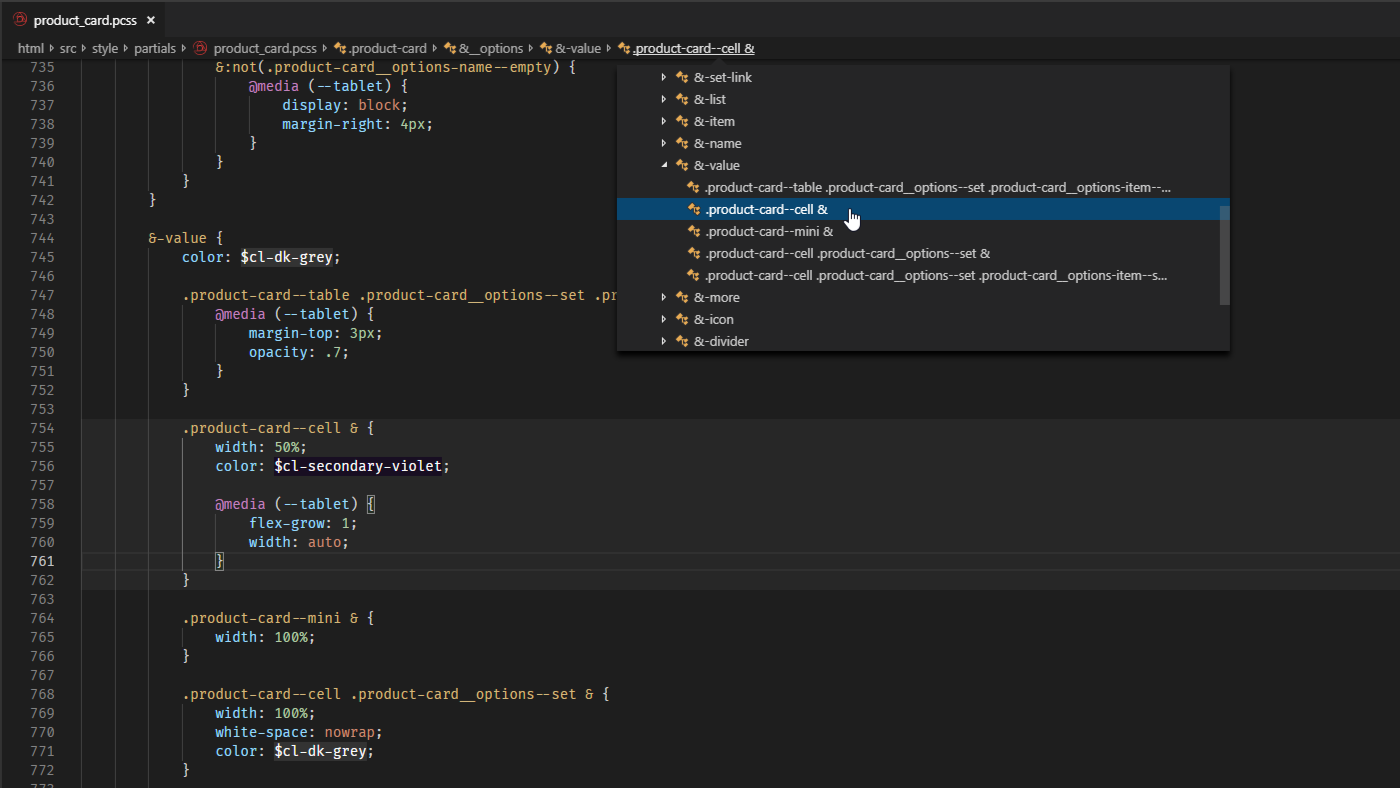Expand the &-icon tree node

pyautogui.click(x=663, y=319)
